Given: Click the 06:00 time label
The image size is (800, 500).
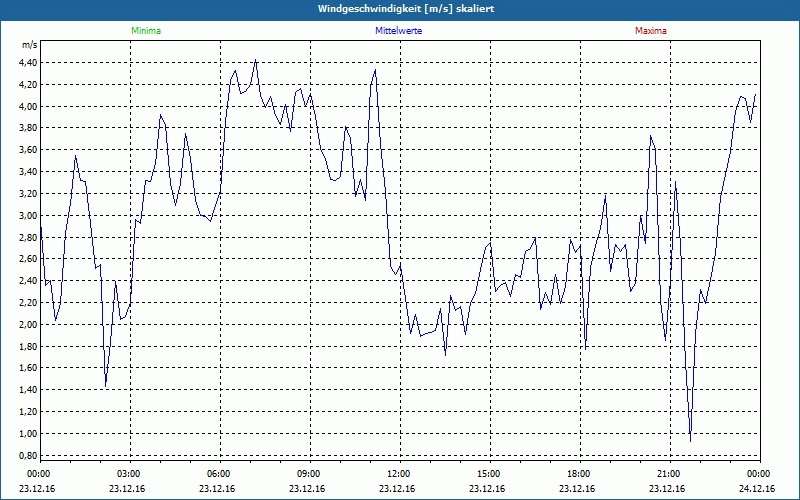Looking at the screenshot, I should tap(220, 474).
